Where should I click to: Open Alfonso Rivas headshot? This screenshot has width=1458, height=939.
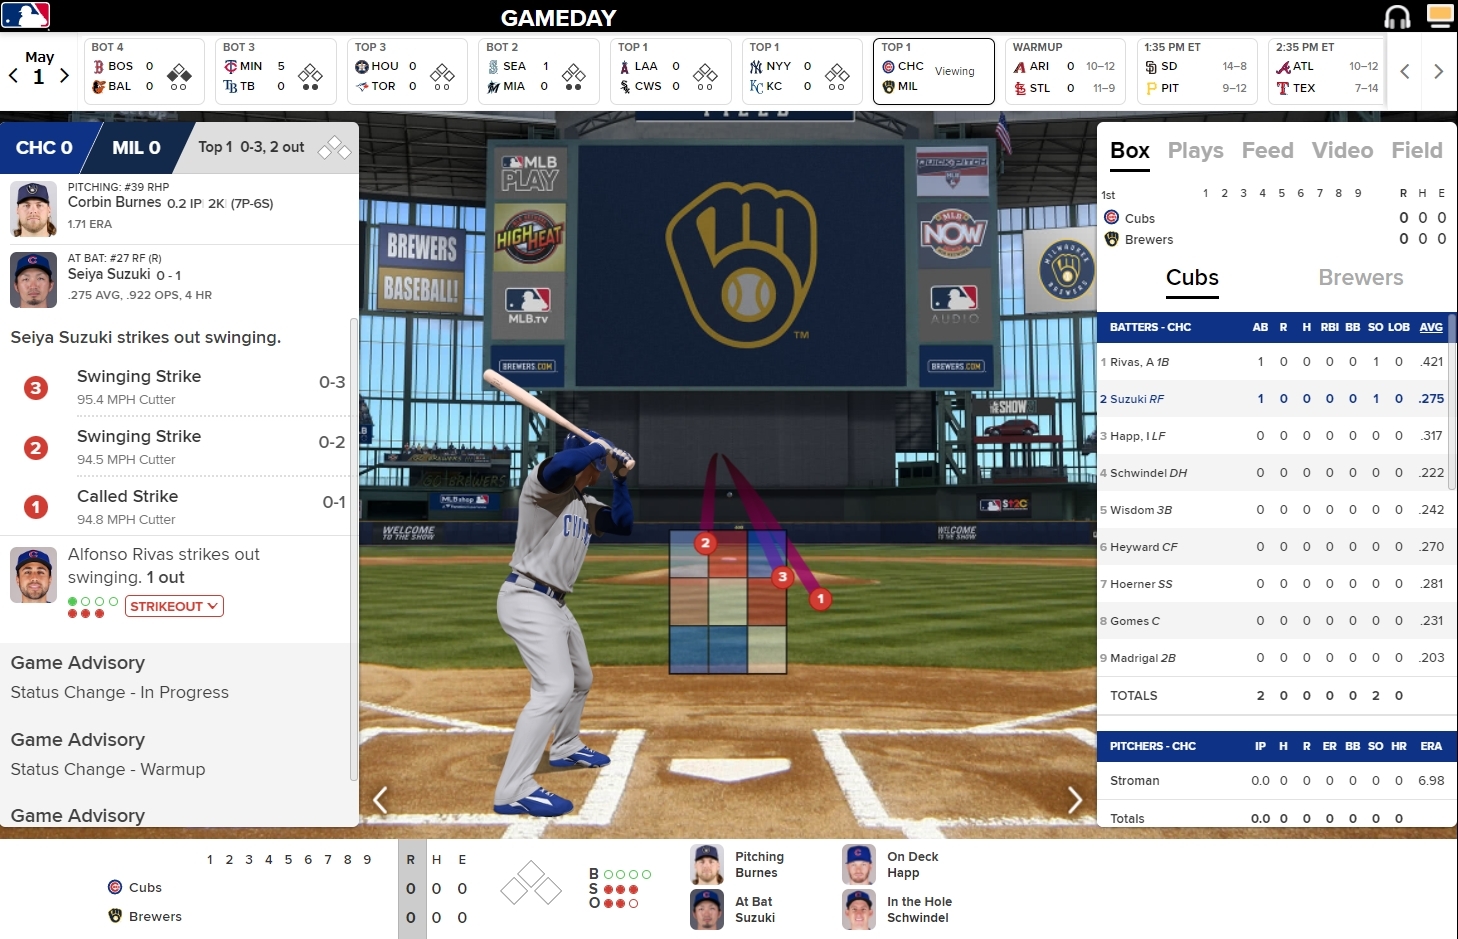click(34, 575)
